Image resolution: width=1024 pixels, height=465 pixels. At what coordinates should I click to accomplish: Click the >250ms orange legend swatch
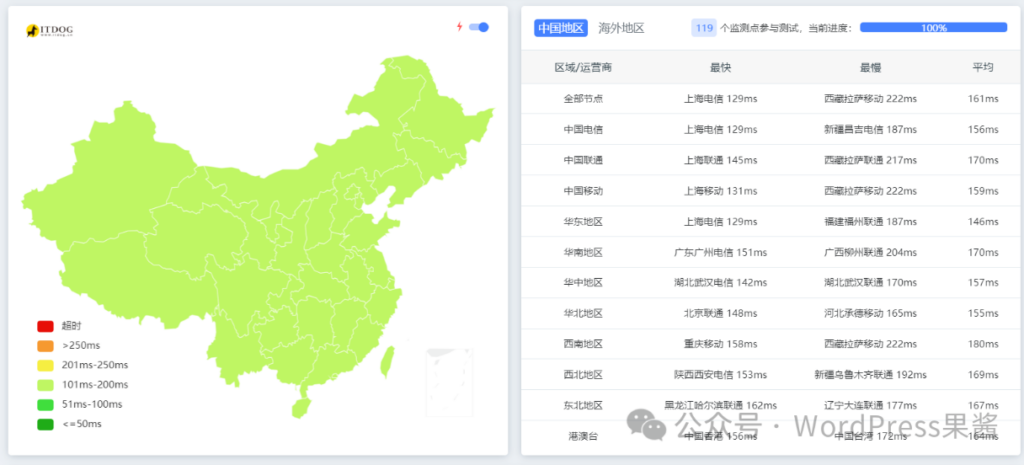45,345
